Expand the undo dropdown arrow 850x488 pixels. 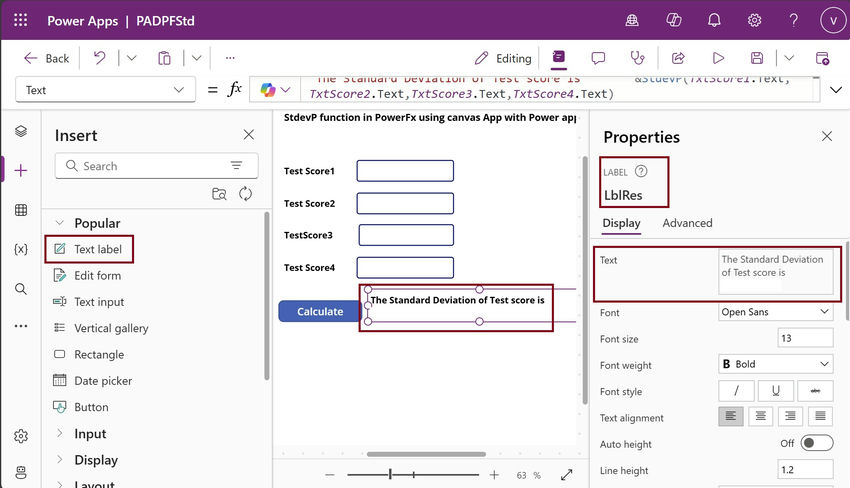(x=131, y=57)
